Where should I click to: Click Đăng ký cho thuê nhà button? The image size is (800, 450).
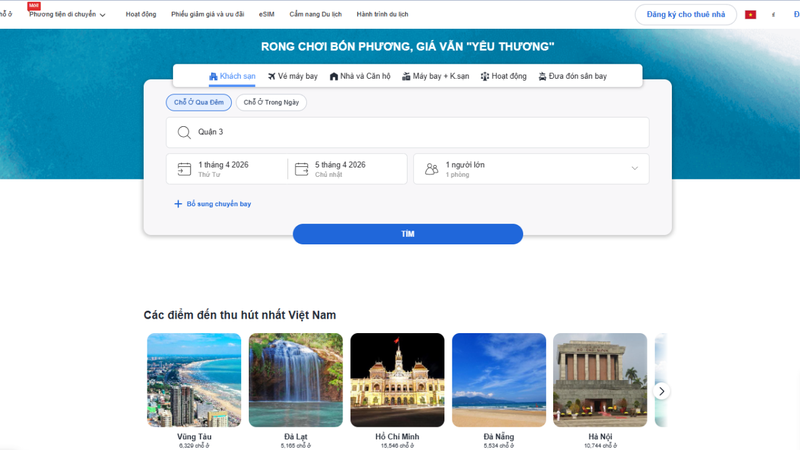coord(686,14)
